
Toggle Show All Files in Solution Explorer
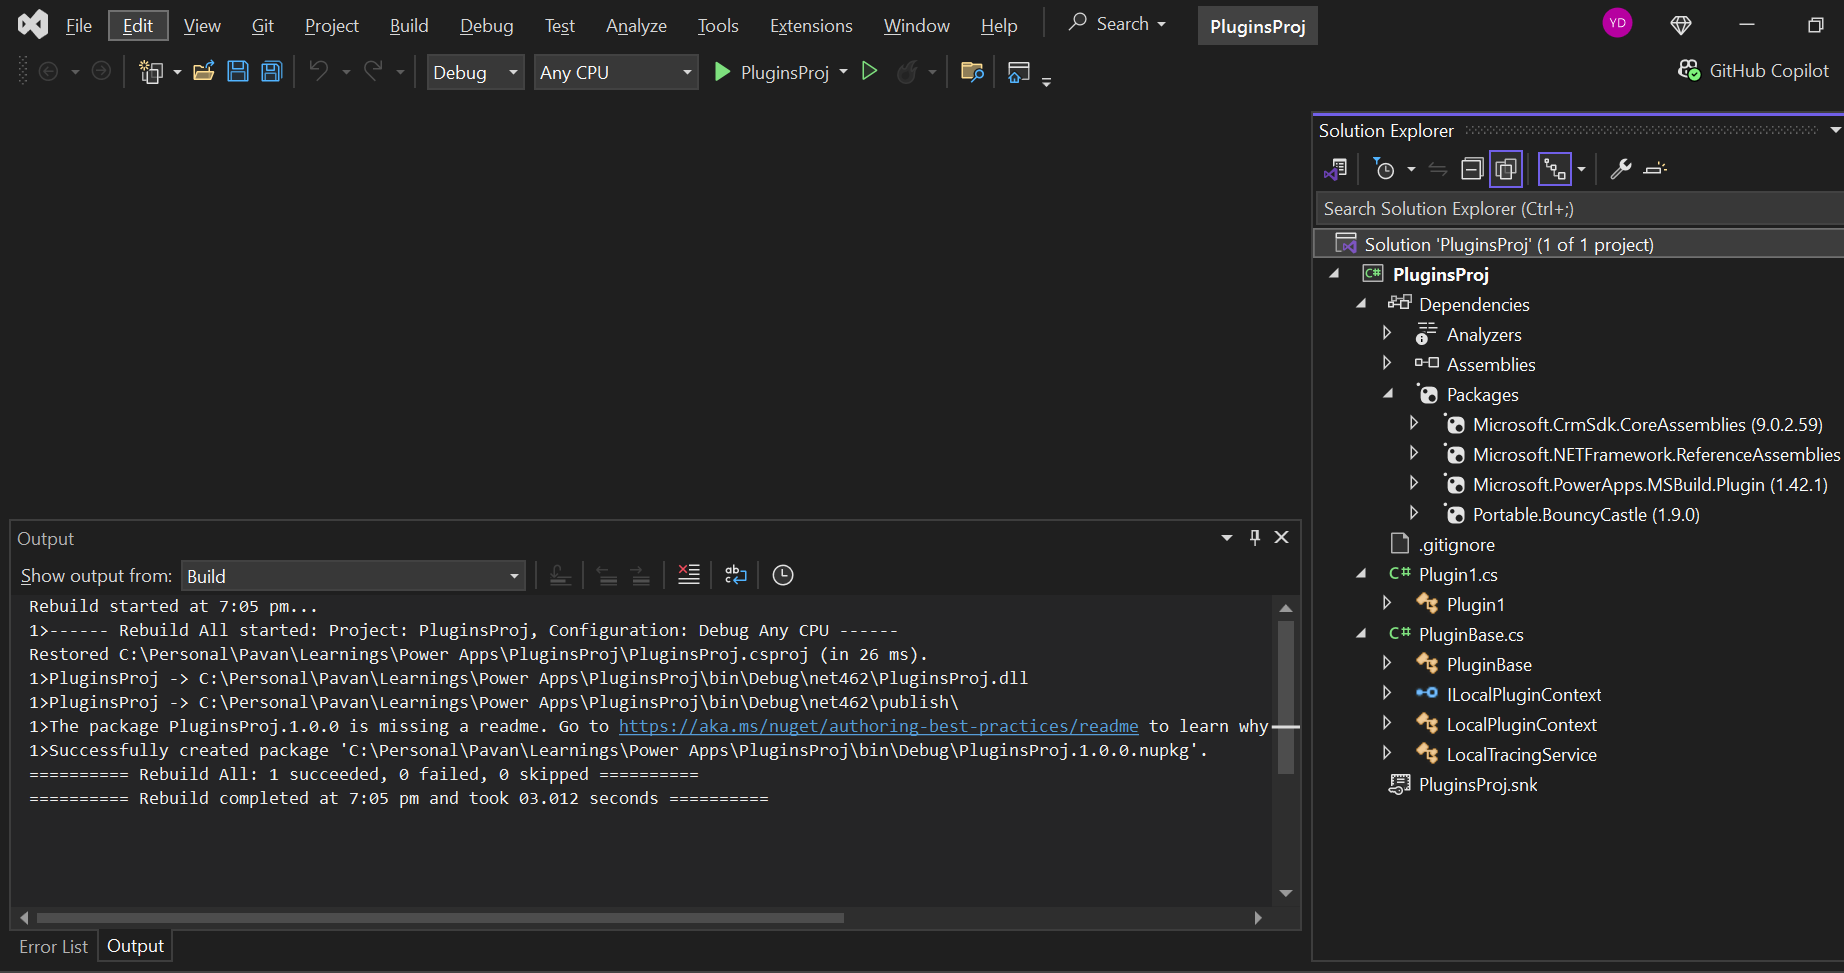1505,169
